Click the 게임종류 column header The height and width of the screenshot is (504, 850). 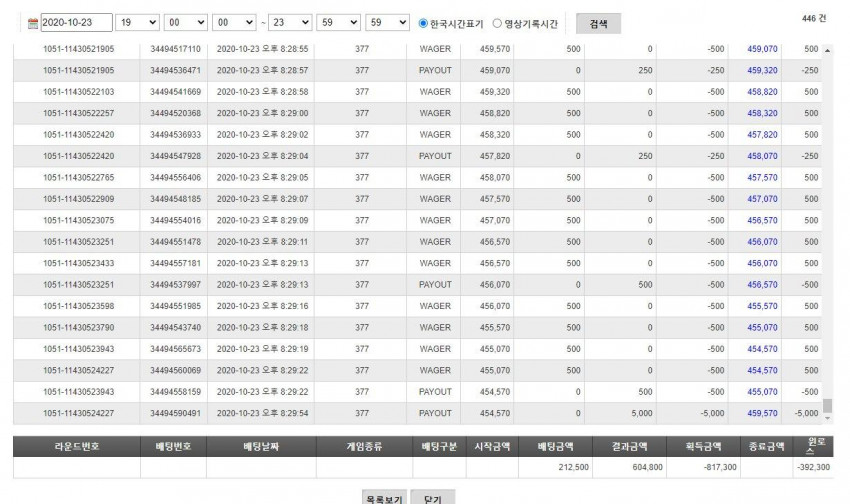coord(364,447)
